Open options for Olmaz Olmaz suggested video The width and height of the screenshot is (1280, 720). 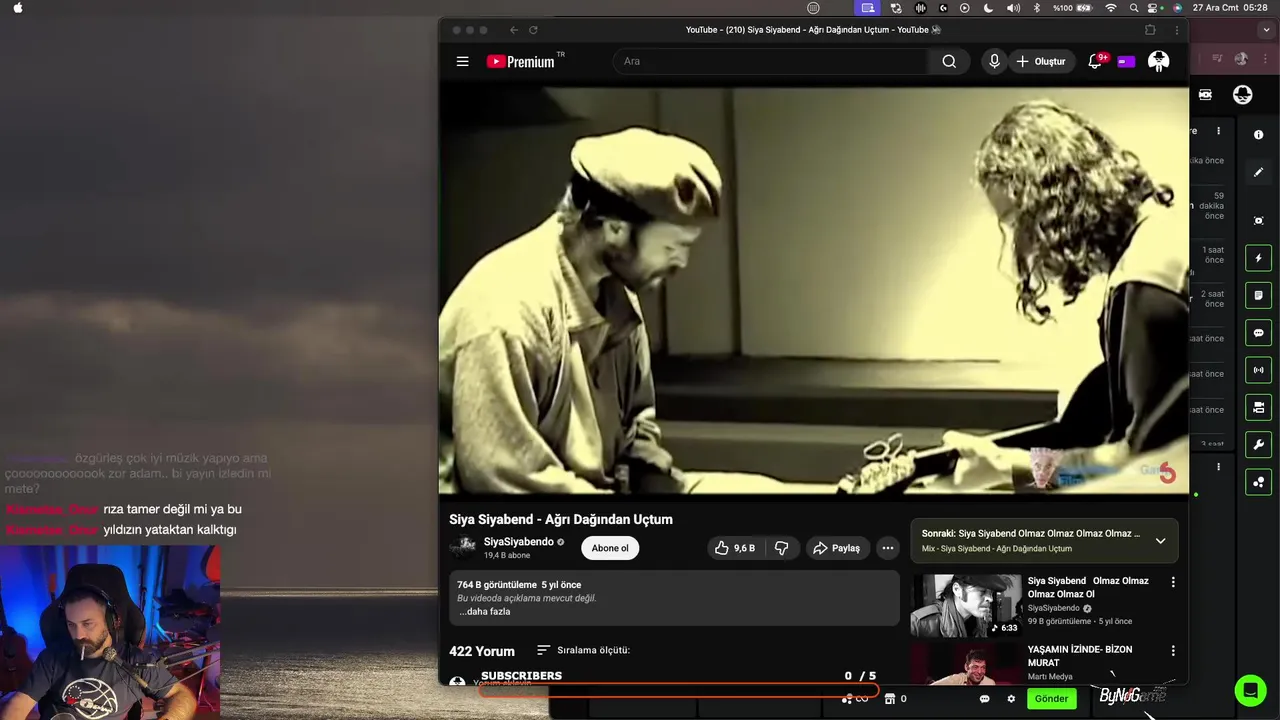1173,582
